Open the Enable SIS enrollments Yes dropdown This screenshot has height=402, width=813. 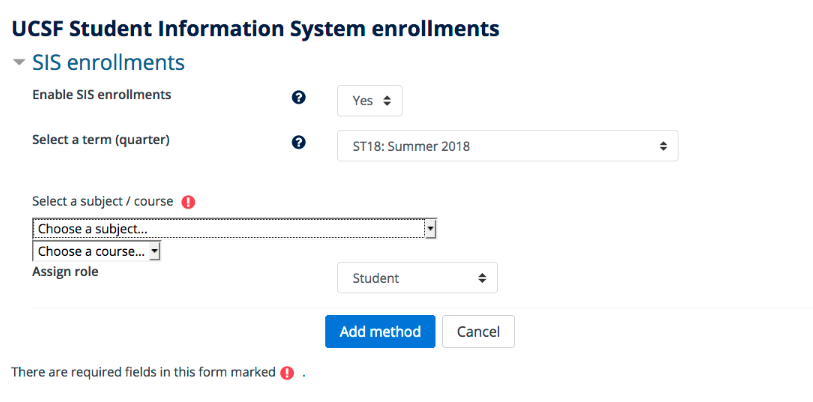tap(370, 101)
